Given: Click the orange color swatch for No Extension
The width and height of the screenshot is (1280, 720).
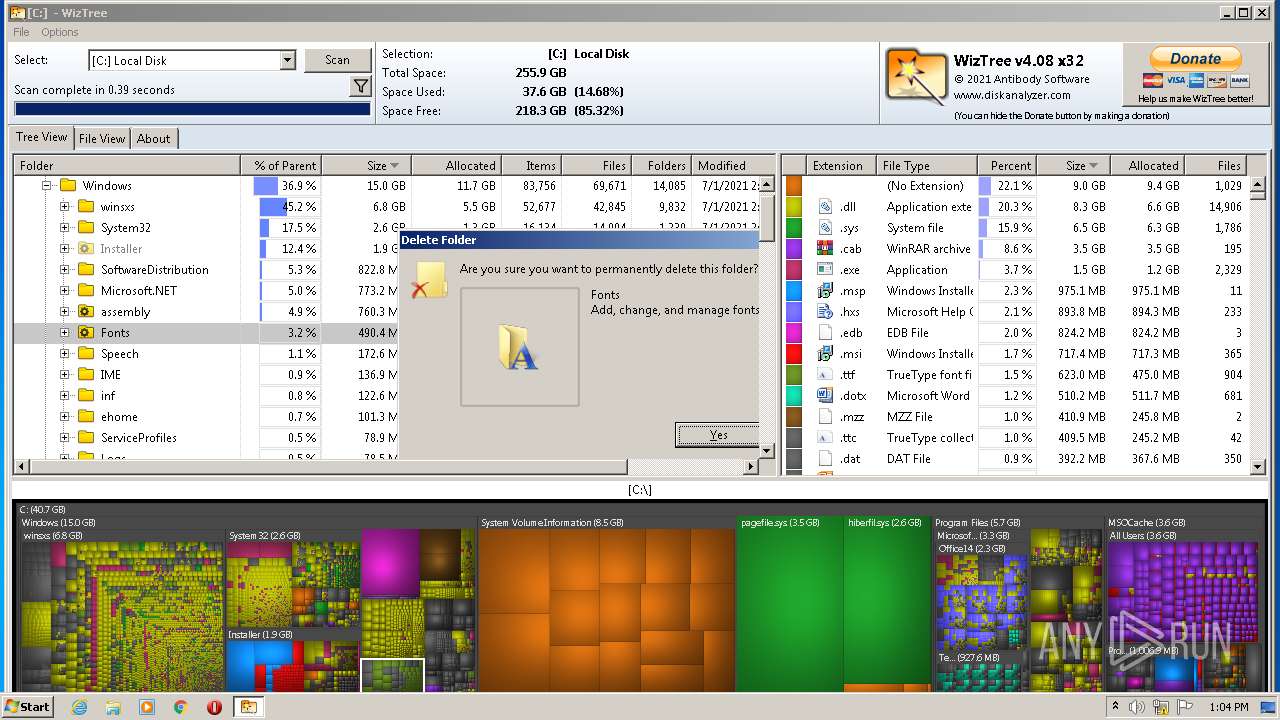Looking at the screenshot, I should point(794,185).
